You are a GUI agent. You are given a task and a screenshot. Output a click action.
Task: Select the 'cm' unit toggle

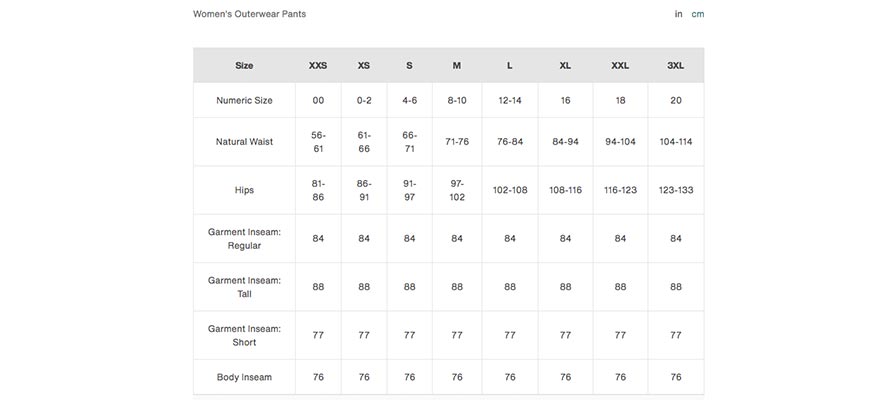tap(698, 14)
